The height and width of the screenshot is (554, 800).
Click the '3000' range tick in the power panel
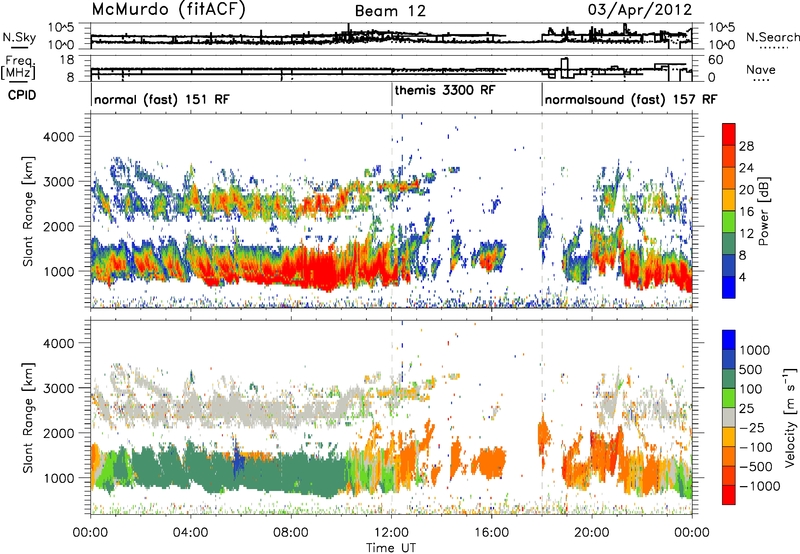point(57,182)
